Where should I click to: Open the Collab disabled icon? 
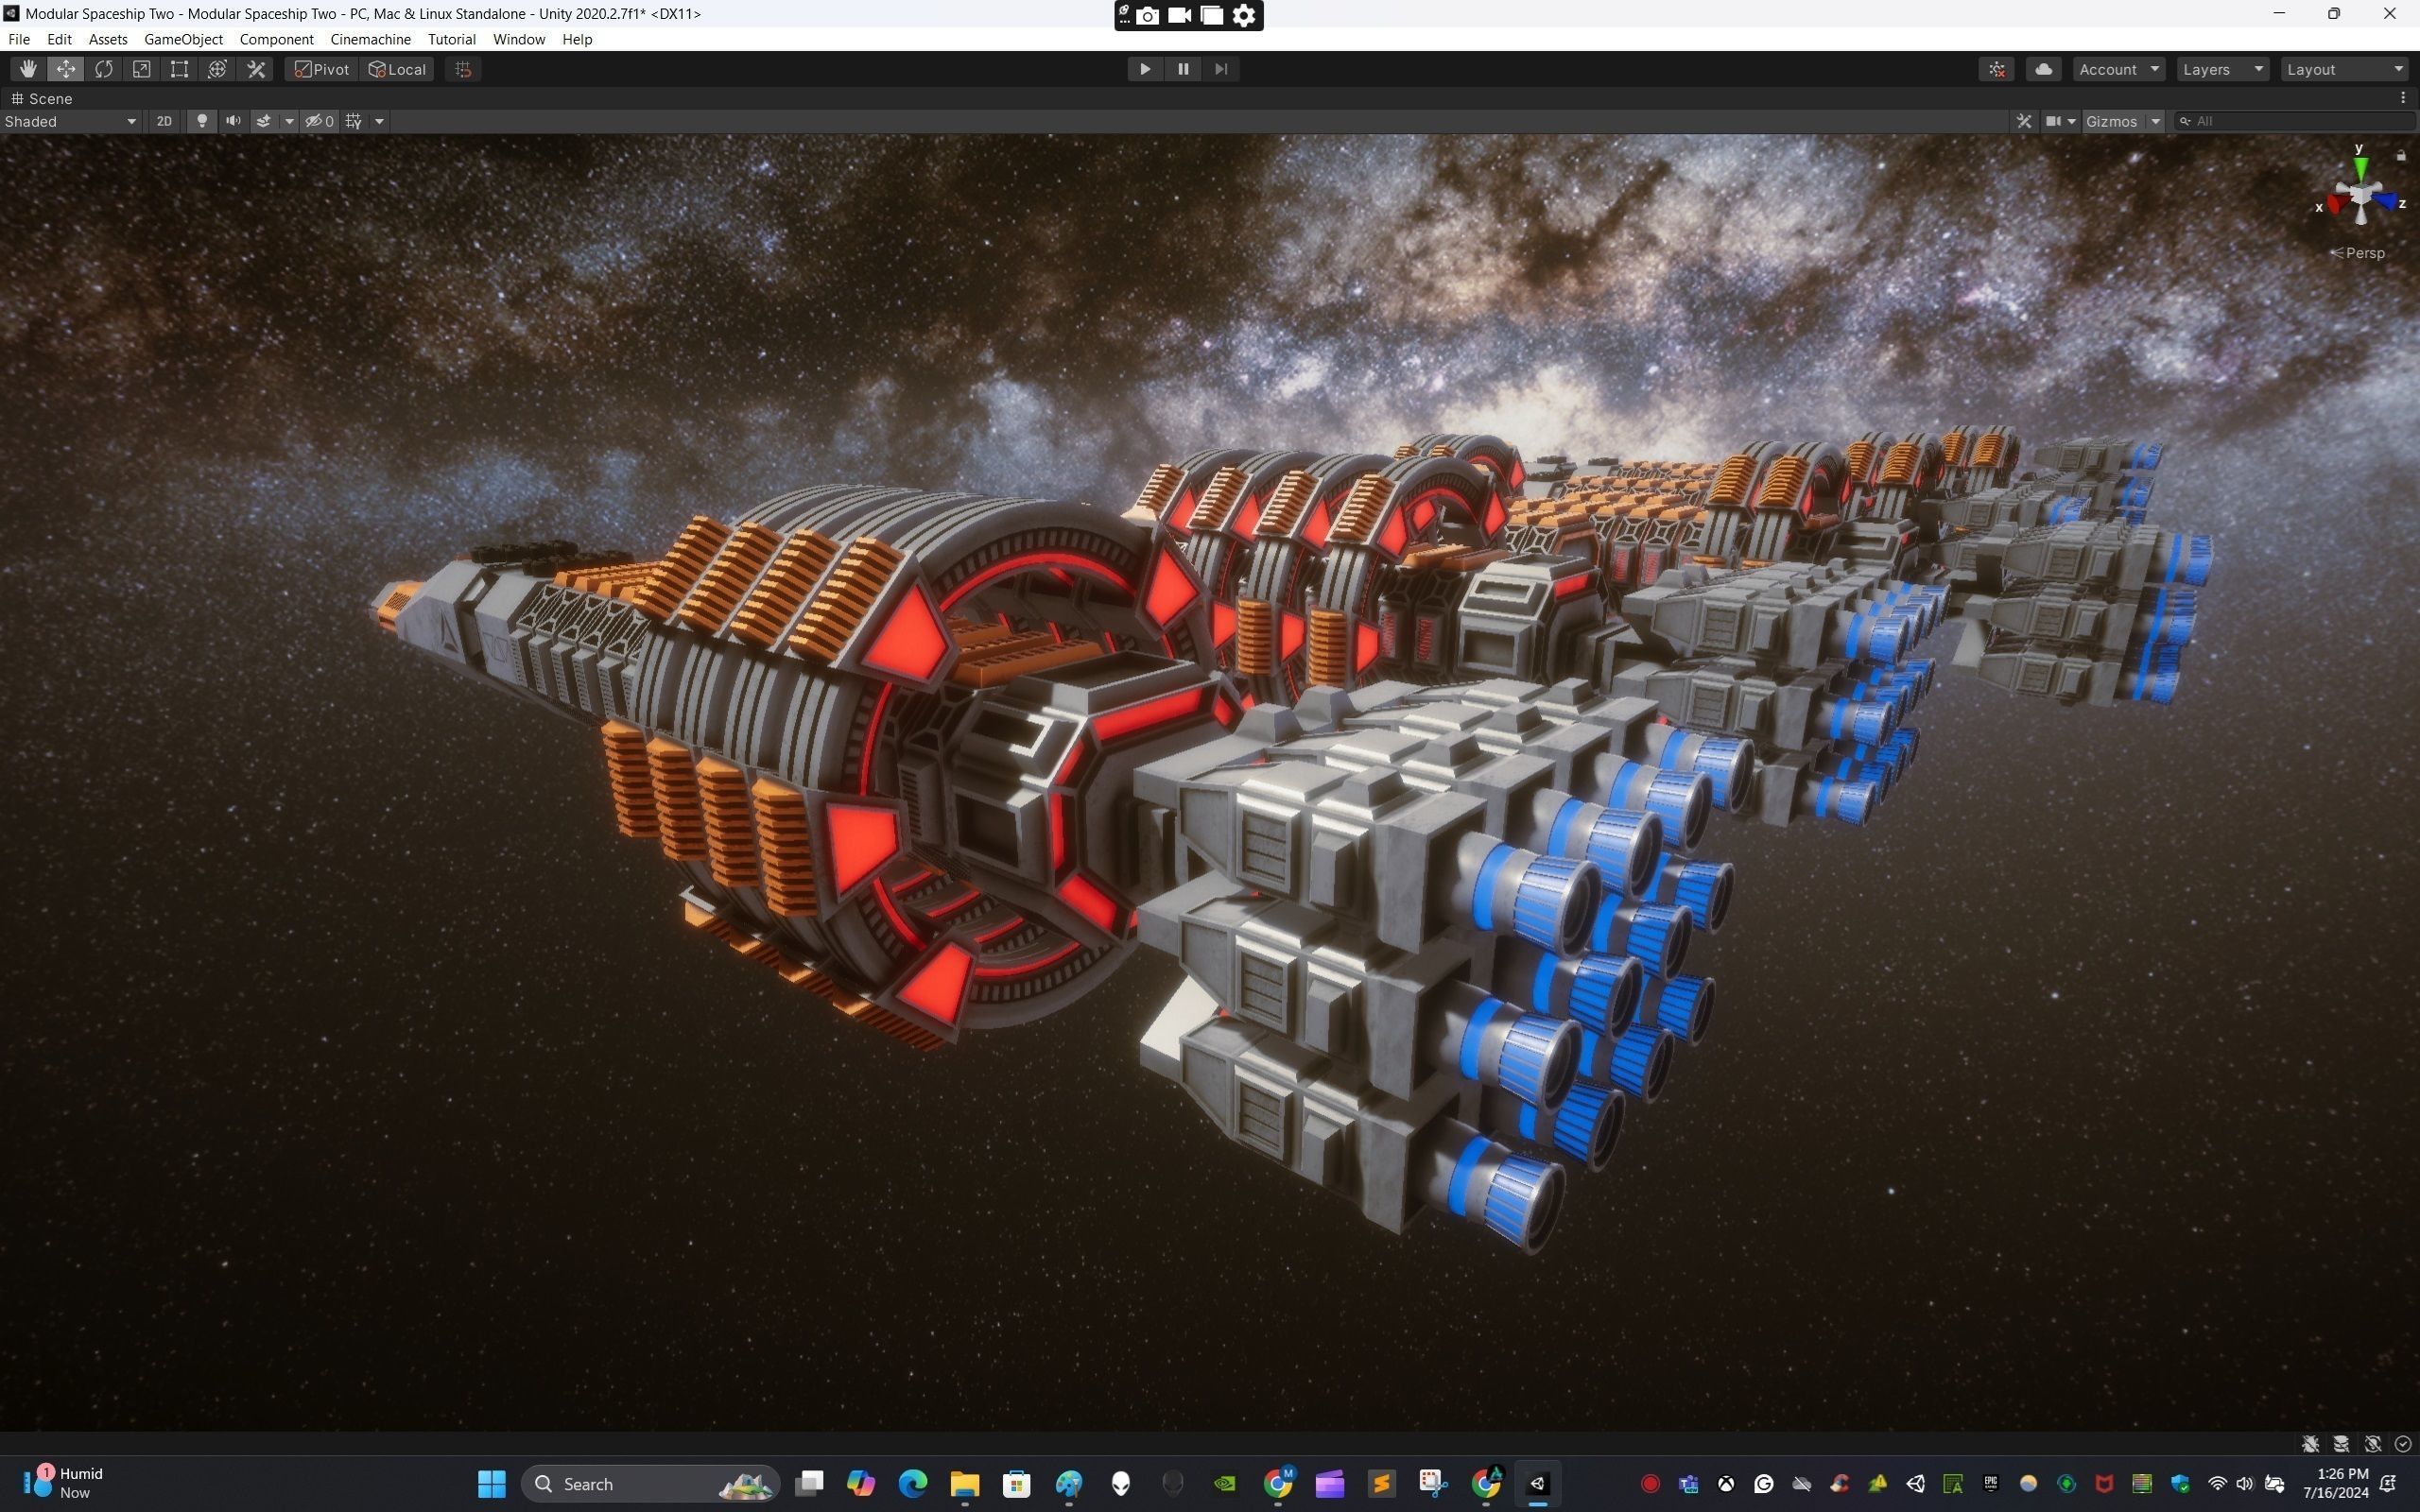coord(1997,69)
